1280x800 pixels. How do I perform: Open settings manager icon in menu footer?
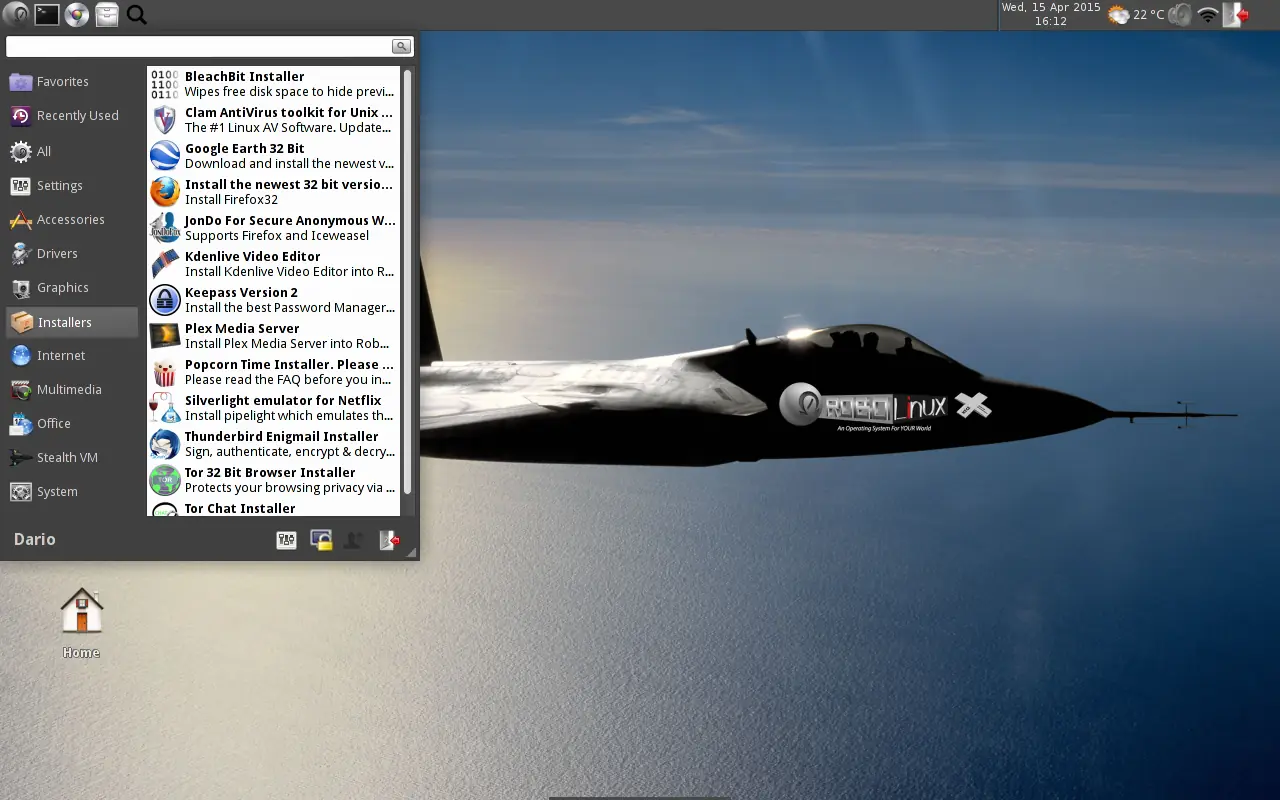pos(286,540)
